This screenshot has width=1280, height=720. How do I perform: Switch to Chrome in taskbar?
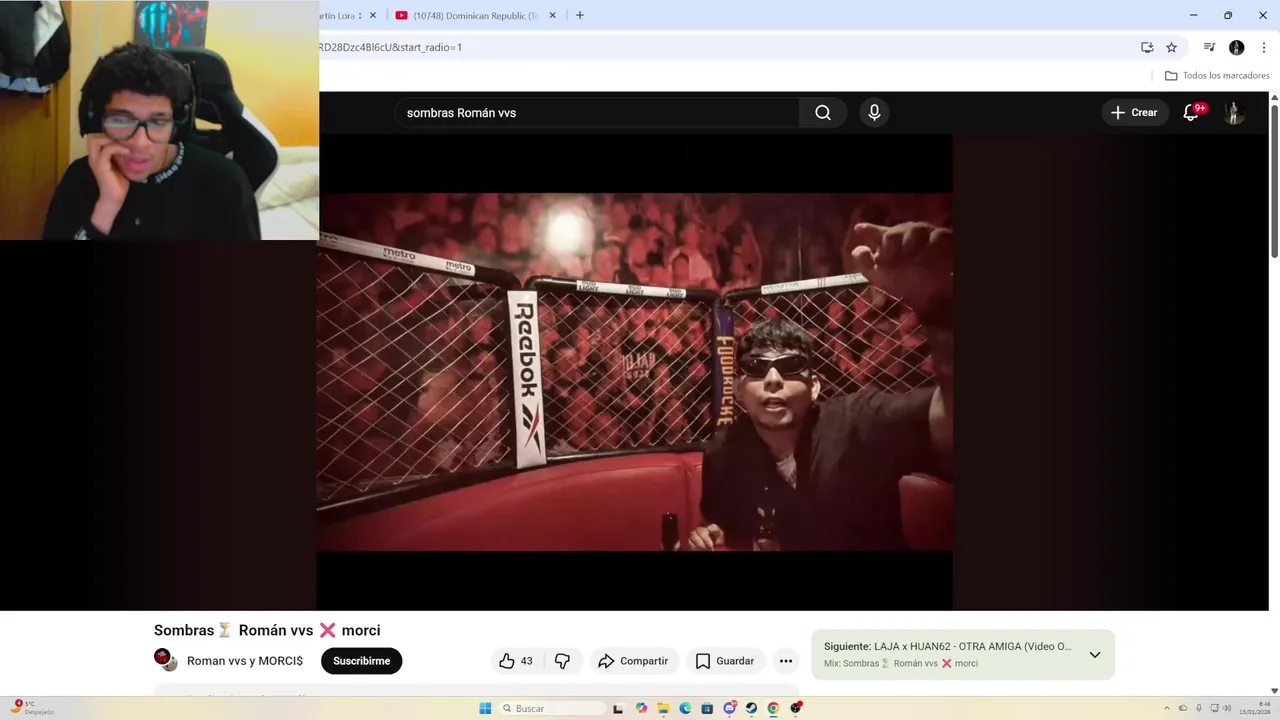(774, 708)
